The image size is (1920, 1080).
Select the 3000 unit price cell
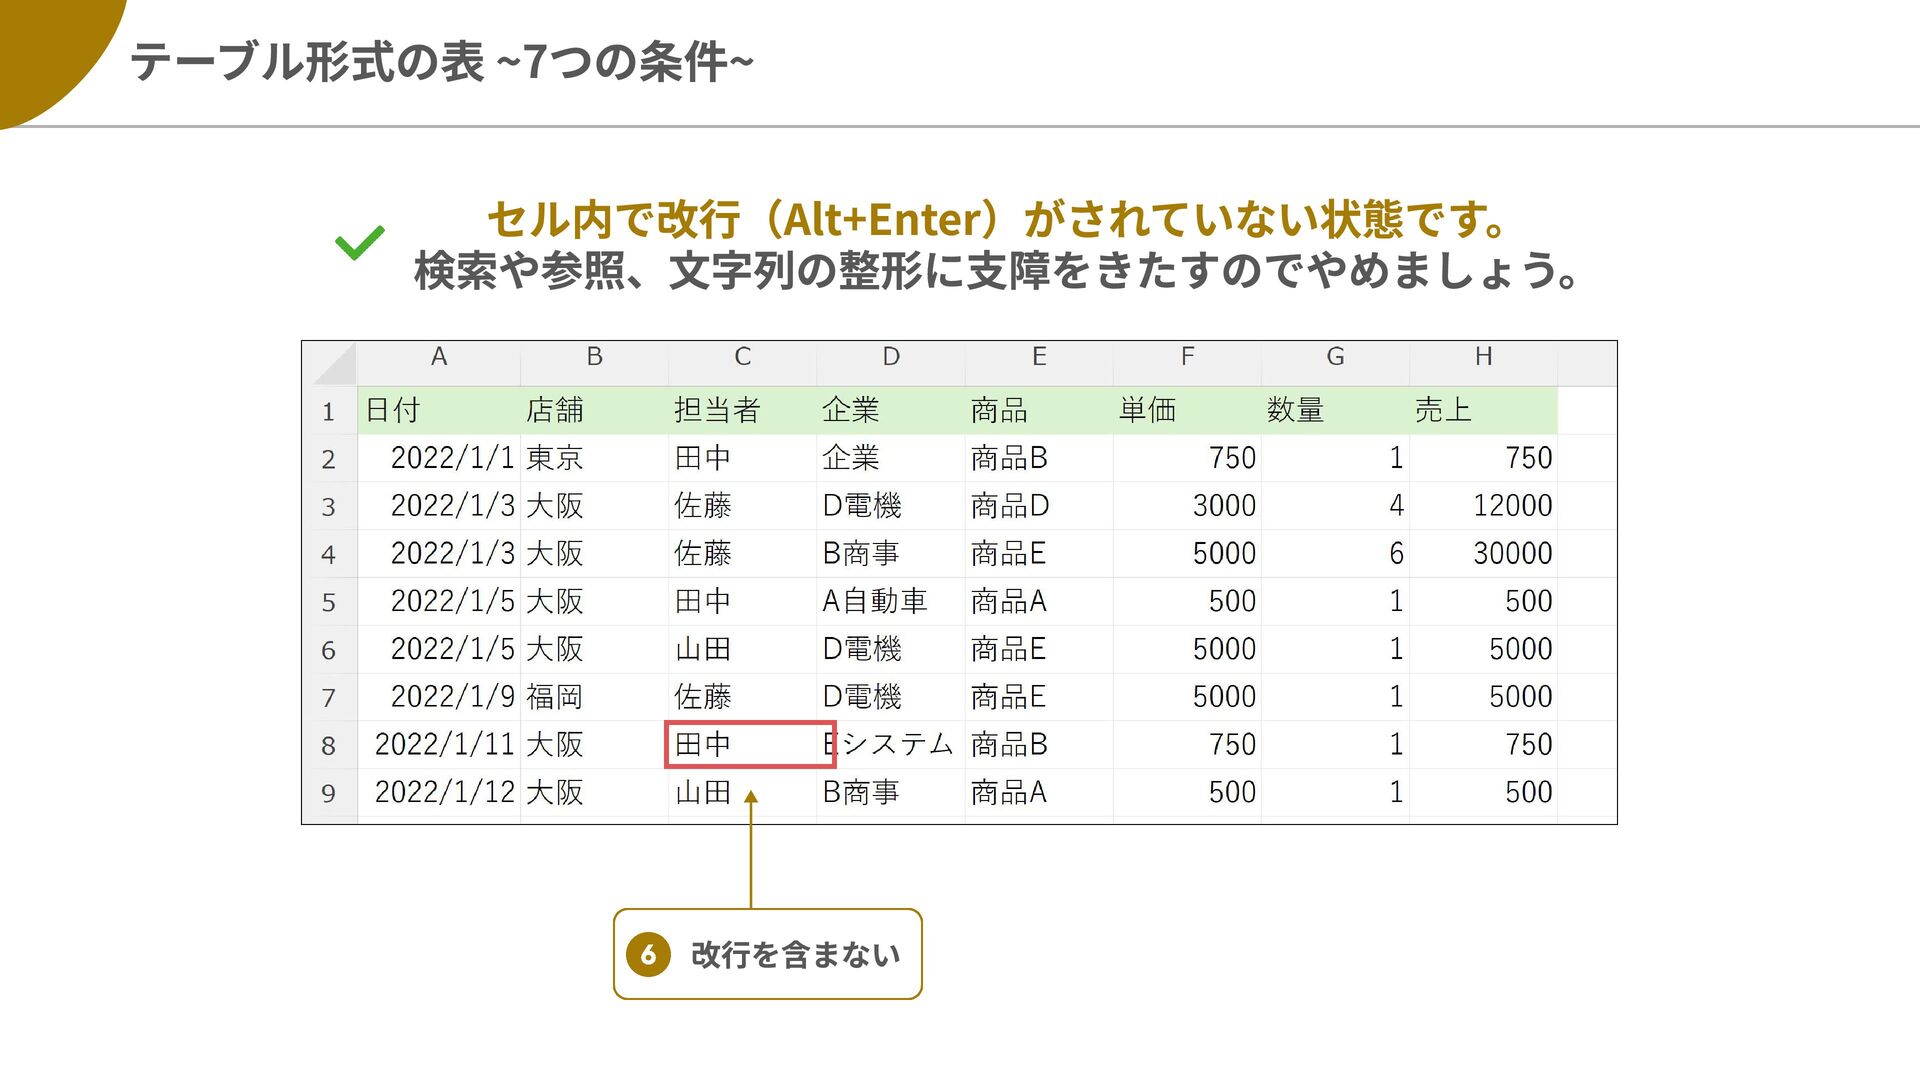coord(1187,506)
